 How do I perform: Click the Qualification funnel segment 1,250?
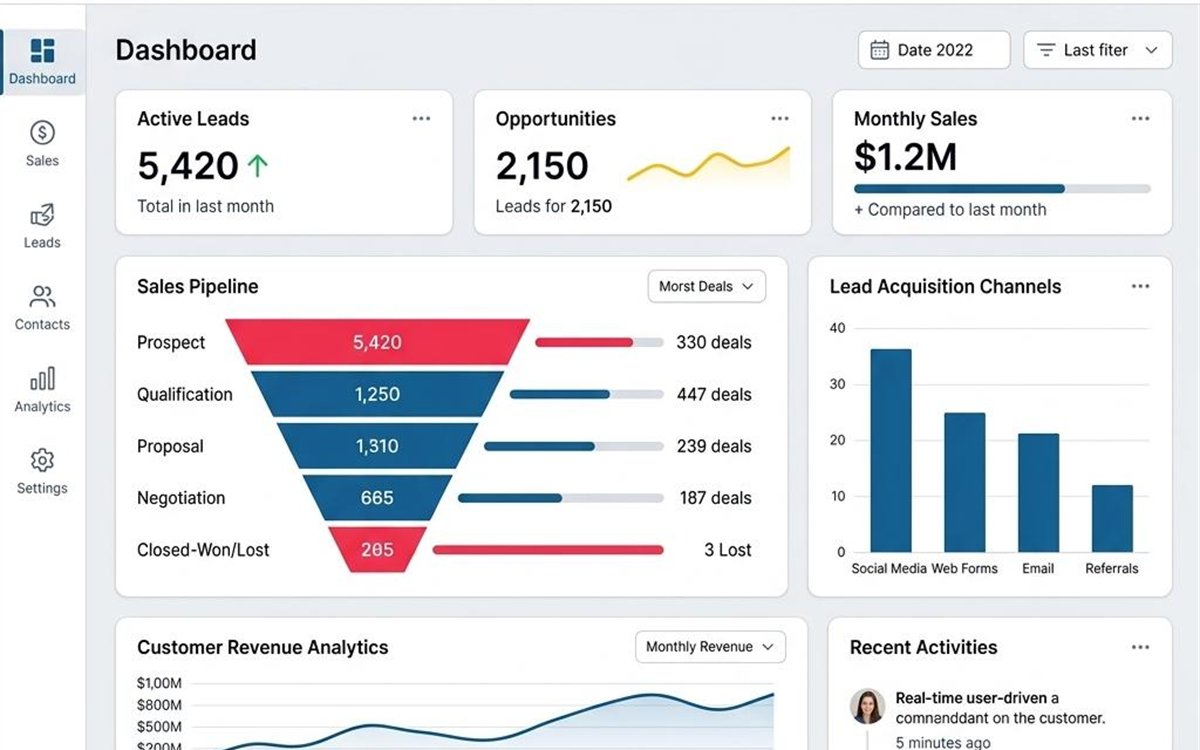[377, 394]
